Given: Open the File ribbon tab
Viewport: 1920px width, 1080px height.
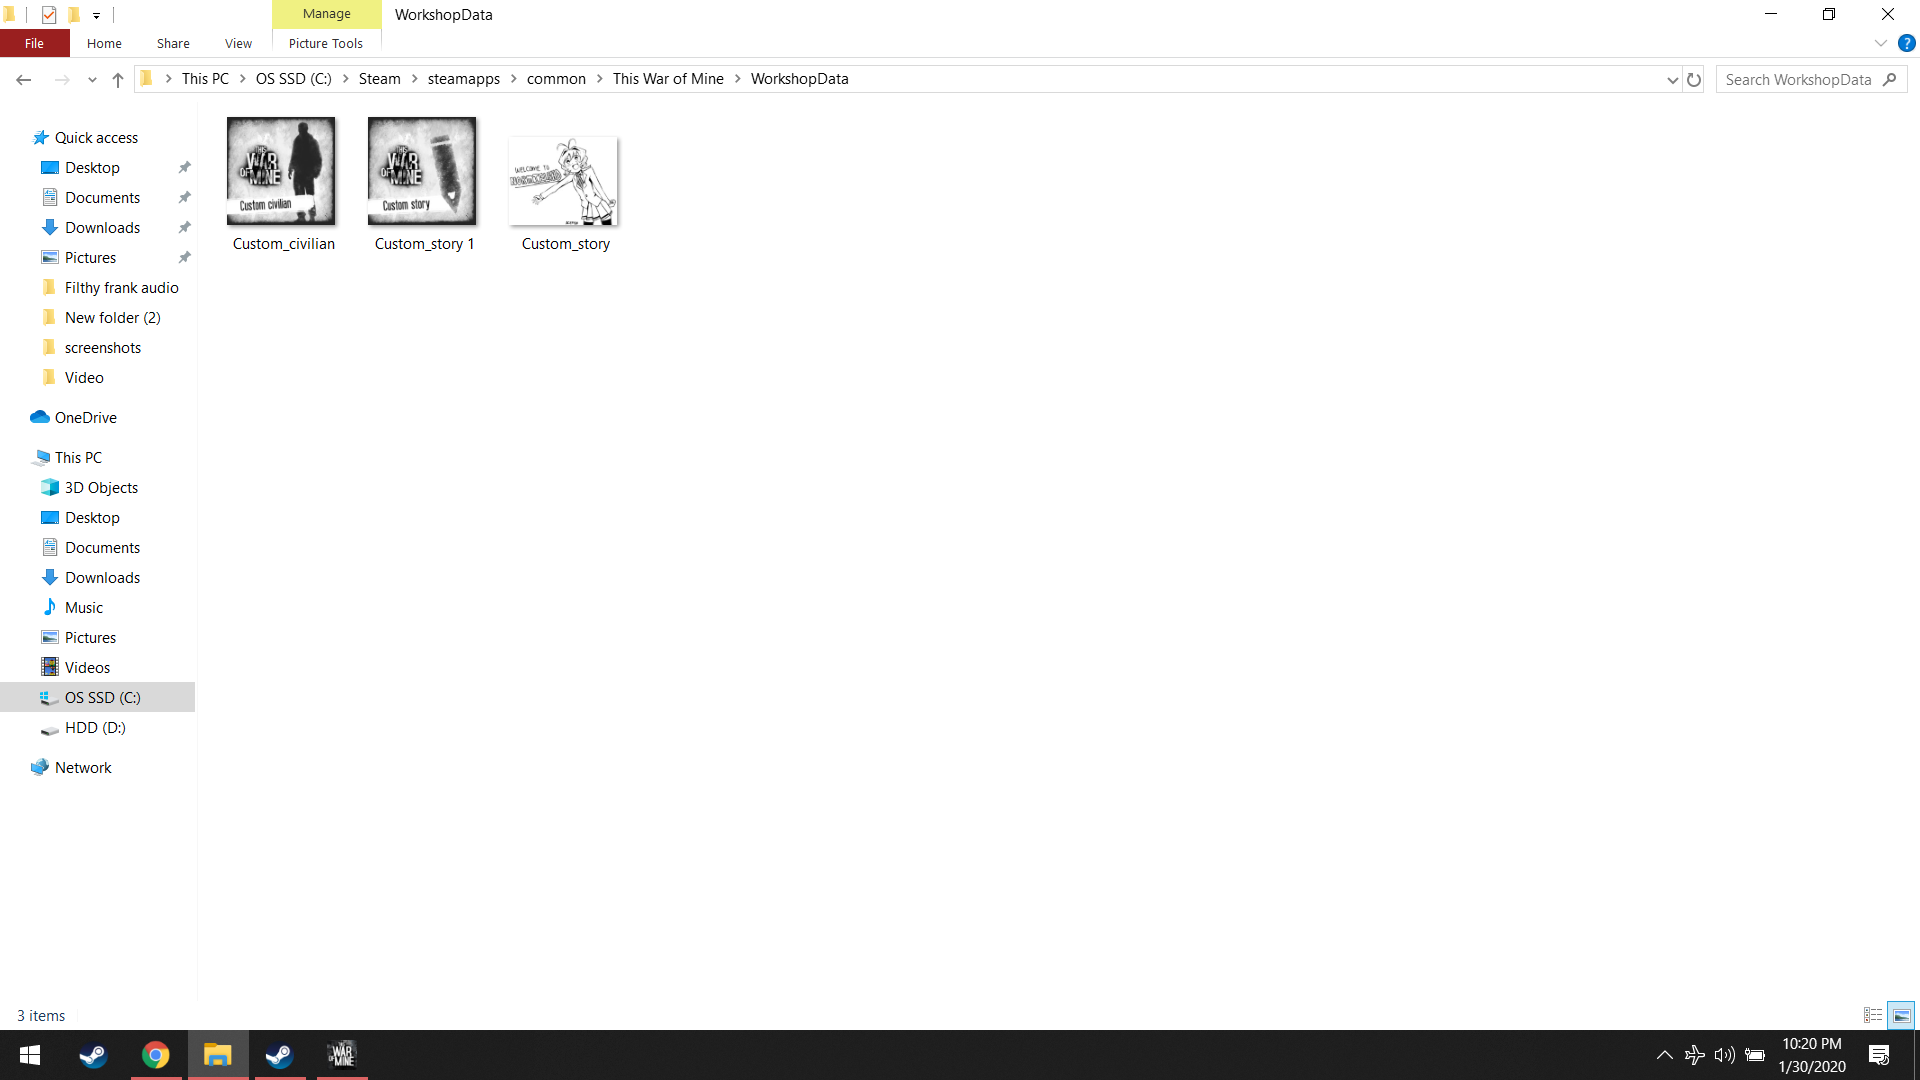Looking at the screenshot, I should pos(34,43).
